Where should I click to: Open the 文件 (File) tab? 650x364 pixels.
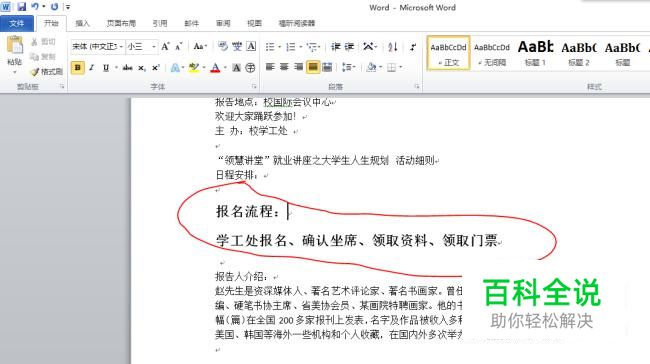pyautogui.click(x=17, y=23)
